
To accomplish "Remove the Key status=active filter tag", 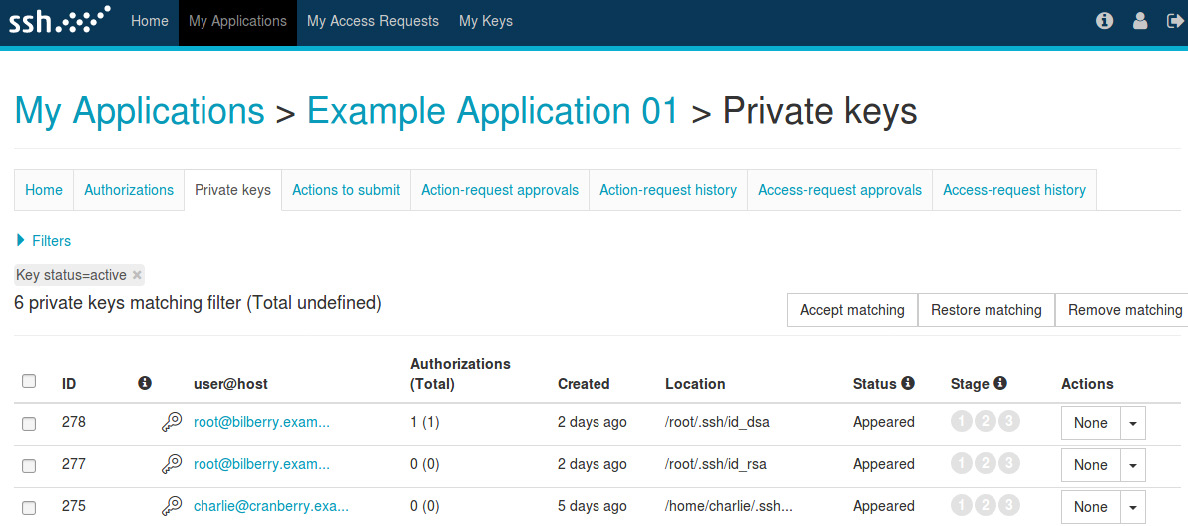I will point(136,275).
